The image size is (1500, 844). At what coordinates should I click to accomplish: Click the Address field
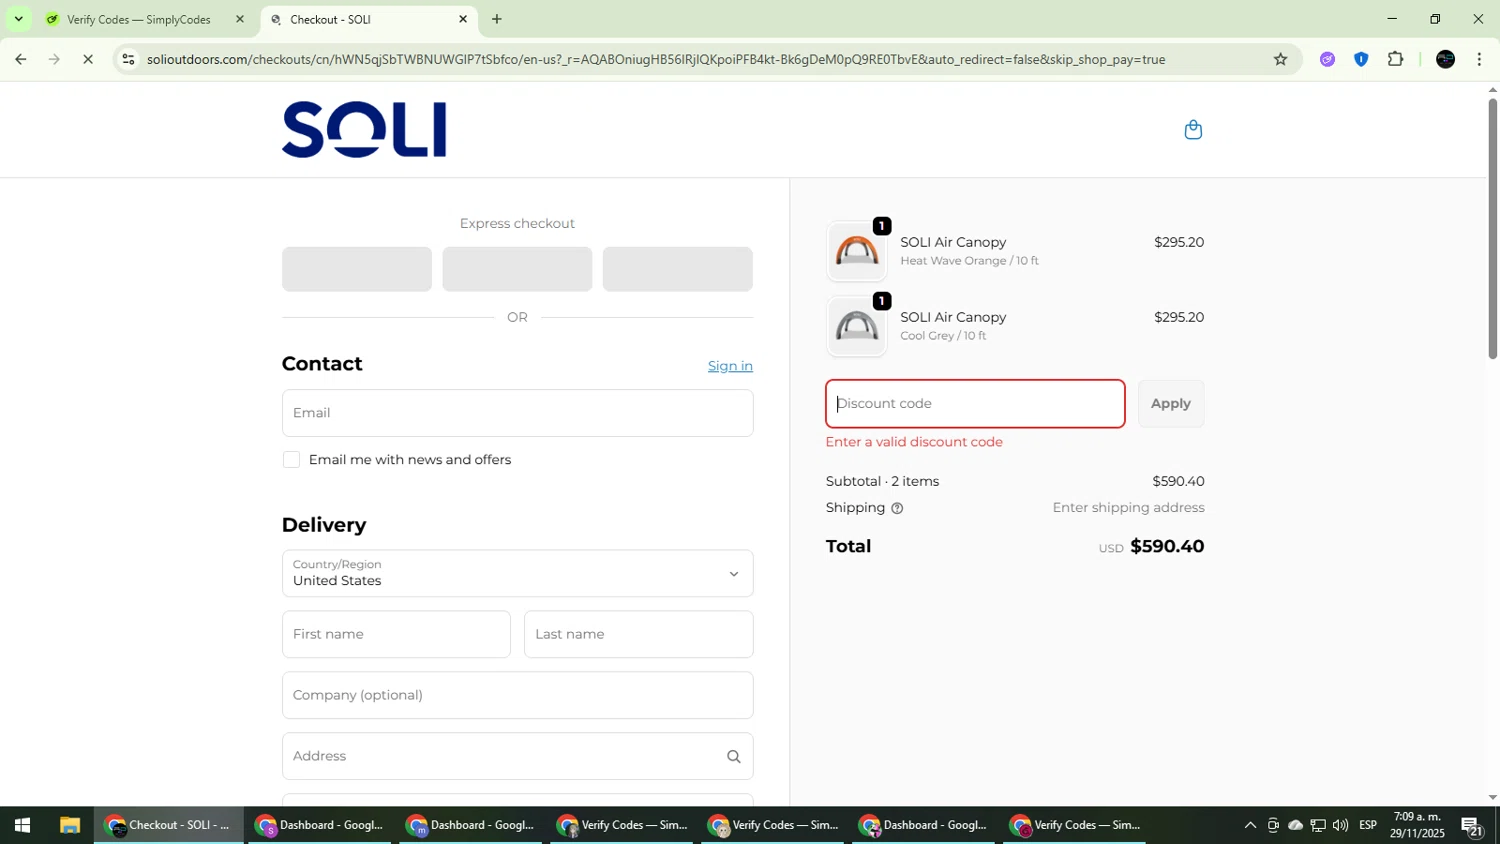coord(517,756)
